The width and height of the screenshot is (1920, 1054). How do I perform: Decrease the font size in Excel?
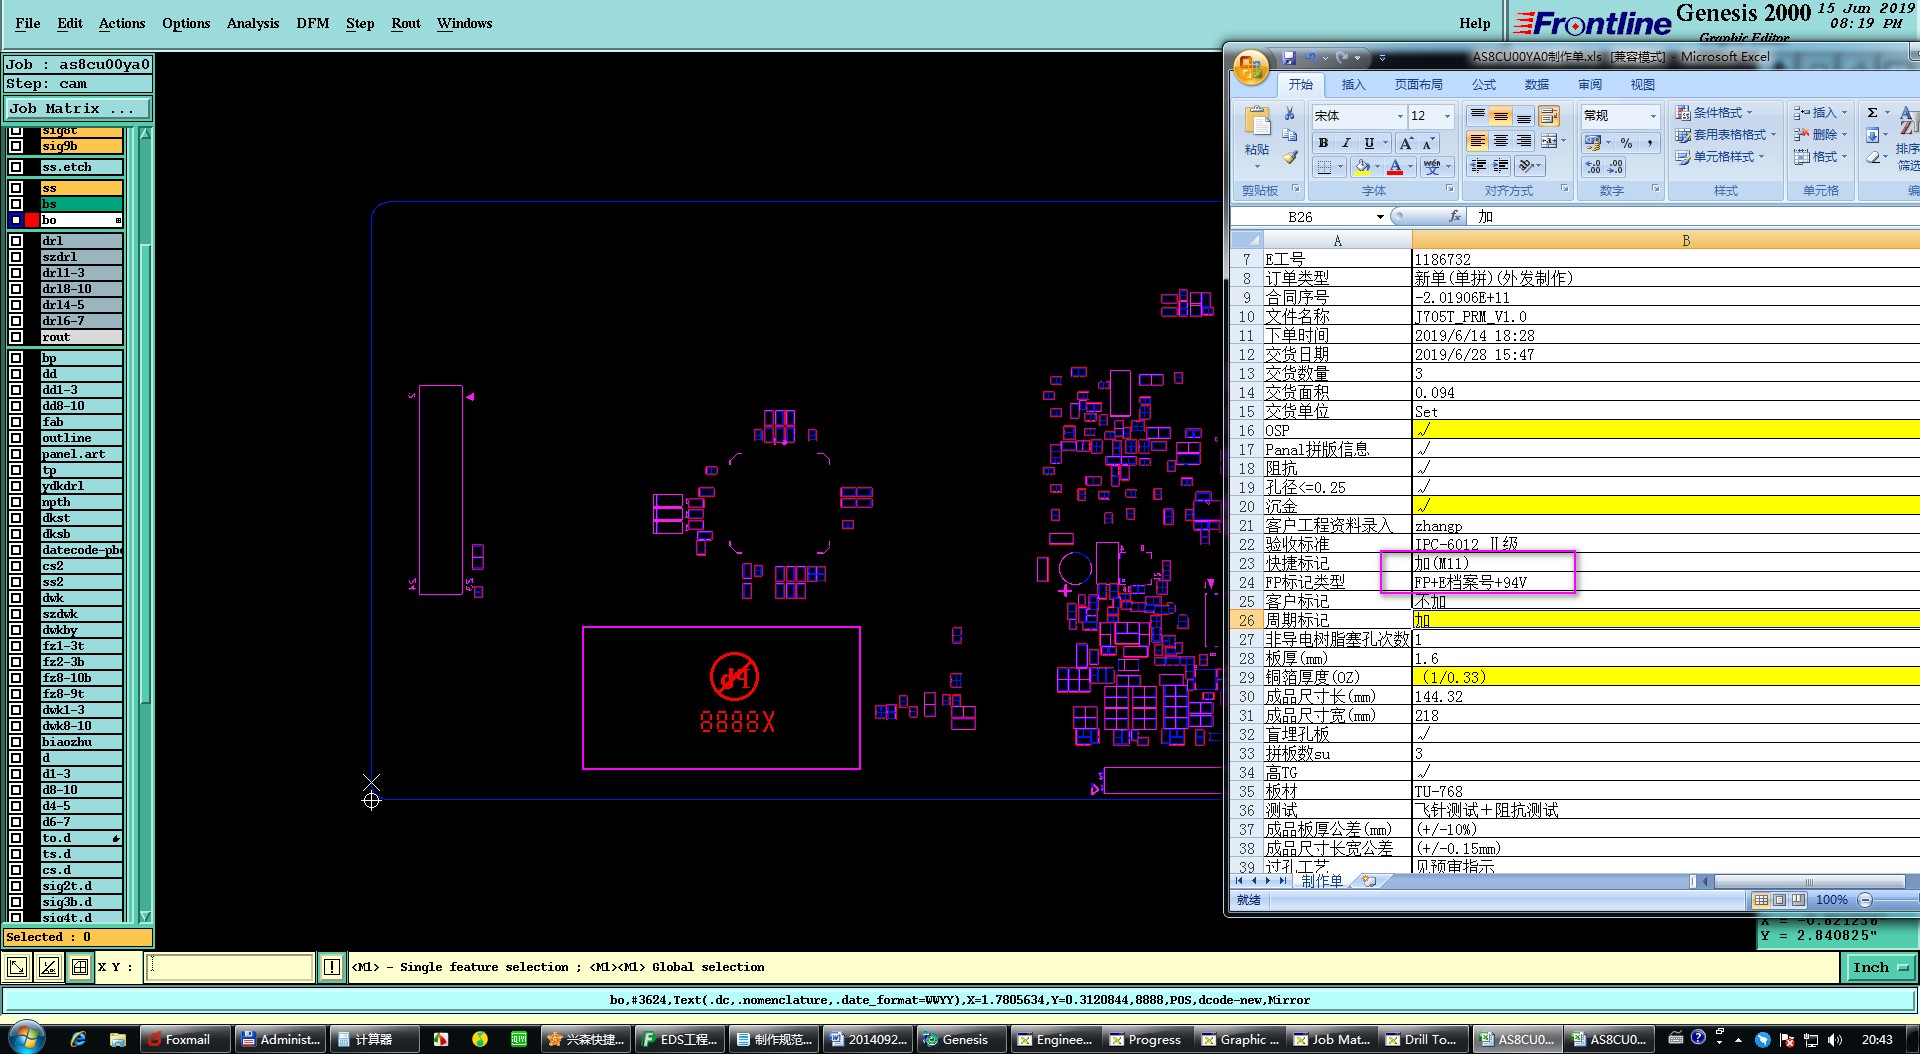(x=1428, y=143)
